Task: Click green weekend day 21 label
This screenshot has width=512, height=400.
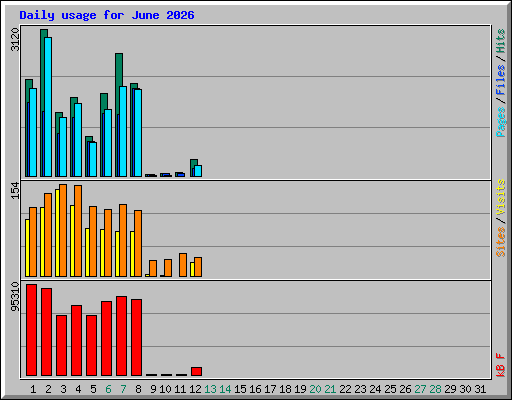Action: pos(330,389)
